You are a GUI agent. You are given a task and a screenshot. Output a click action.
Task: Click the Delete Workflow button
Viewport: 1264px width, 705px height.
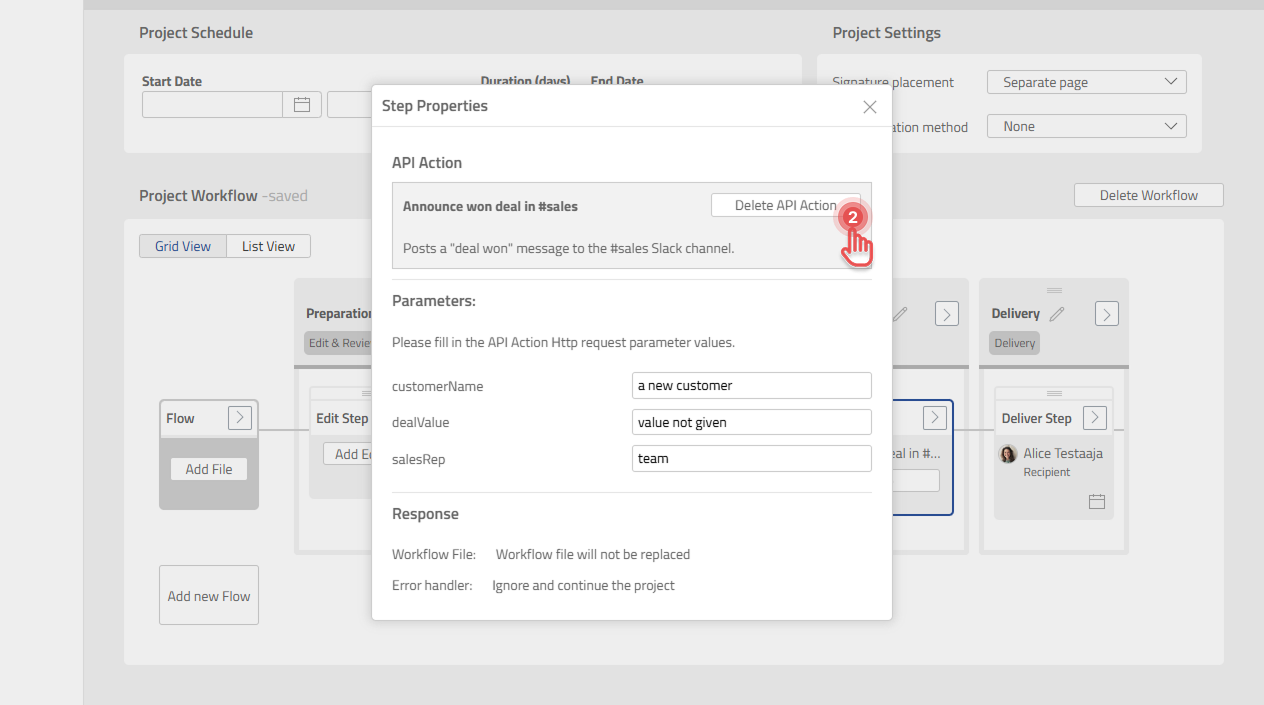[x=1148, y=195]
